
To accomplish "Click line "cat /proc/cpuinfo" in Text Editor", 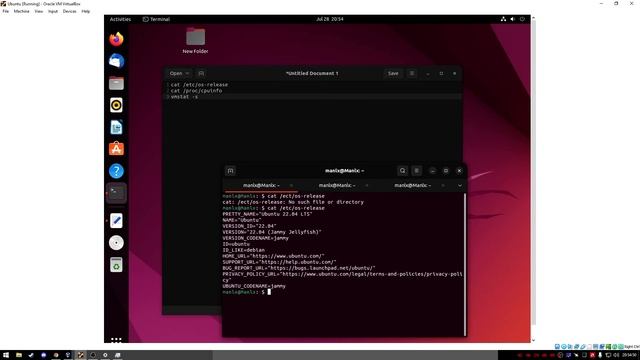I will click(x=196, y=91).
